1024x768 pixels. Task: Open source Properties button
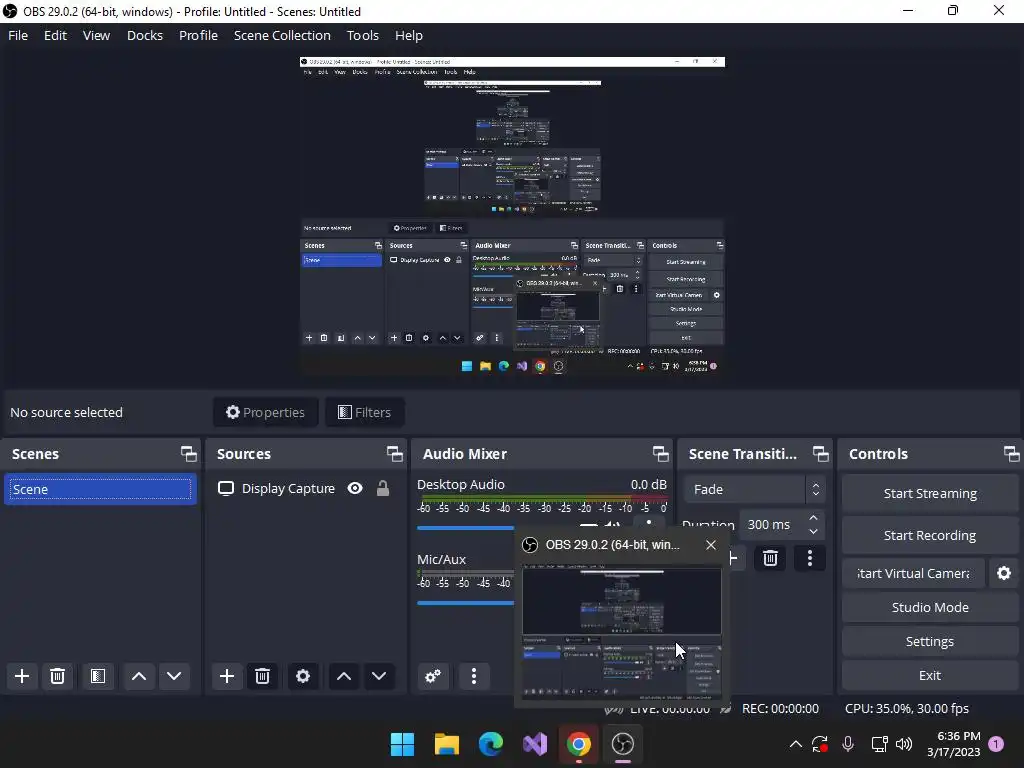coord(265,412)
